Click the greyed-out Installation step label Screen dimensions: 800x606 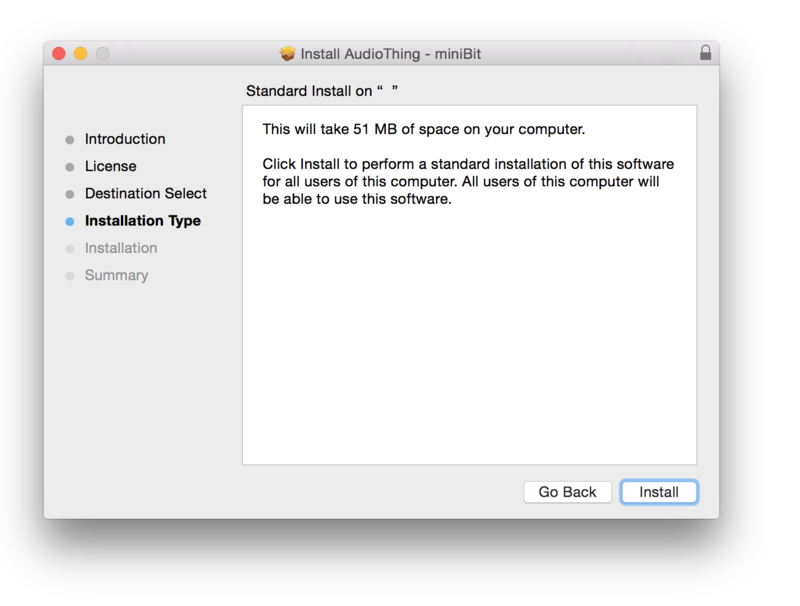pyautogui.click(x=121, y=248)
